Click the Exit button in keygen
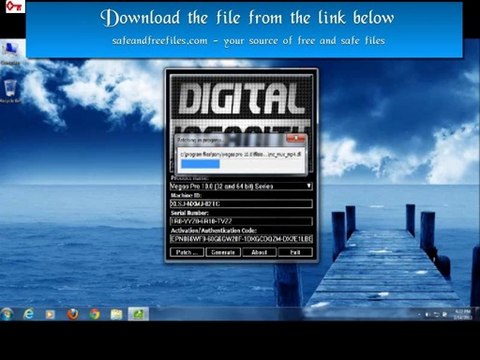 tap(295, 252)
